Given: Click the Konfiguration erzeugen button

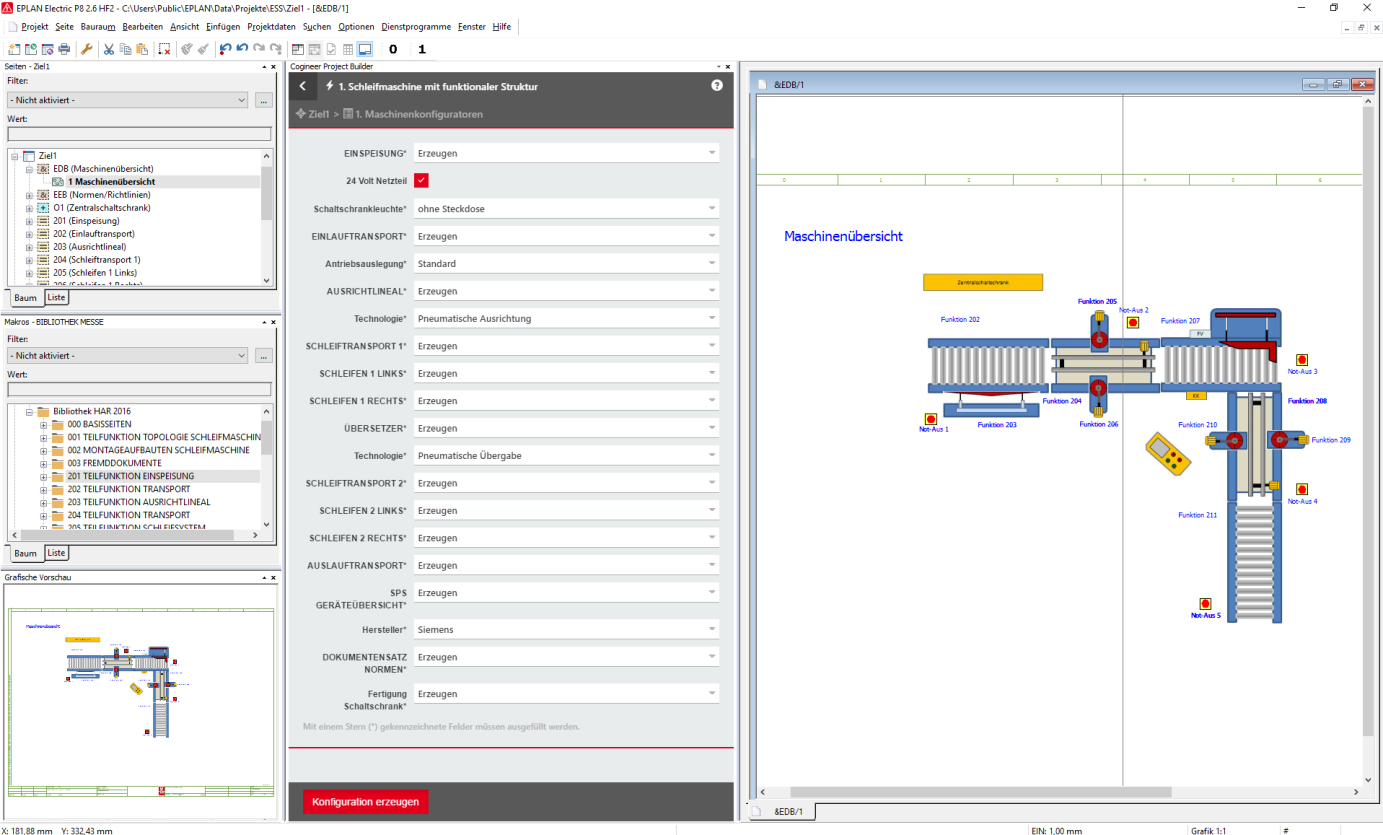Looking at the screenshot, I should (365, 802).
